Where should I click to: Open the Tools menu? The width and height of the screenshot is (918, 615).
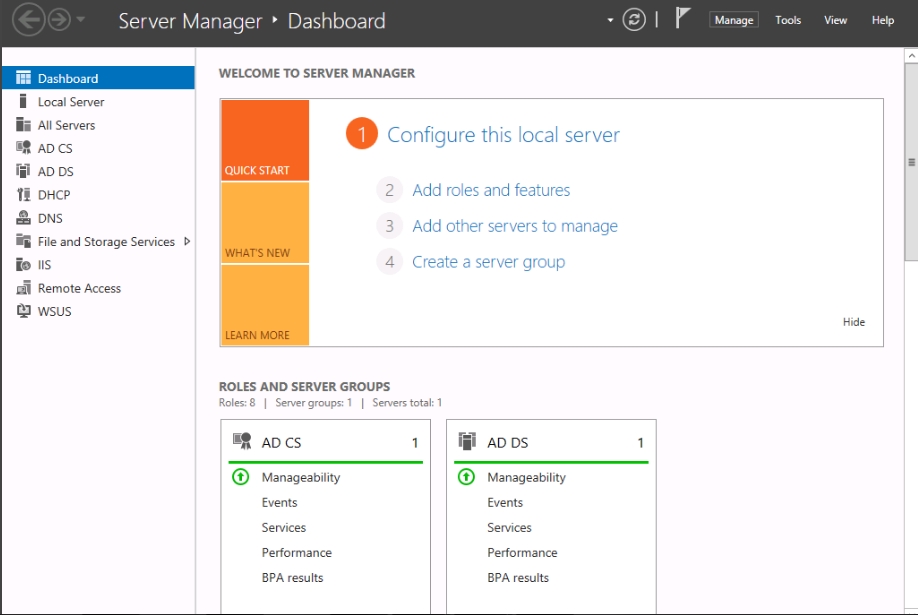(x=788, y=20)
